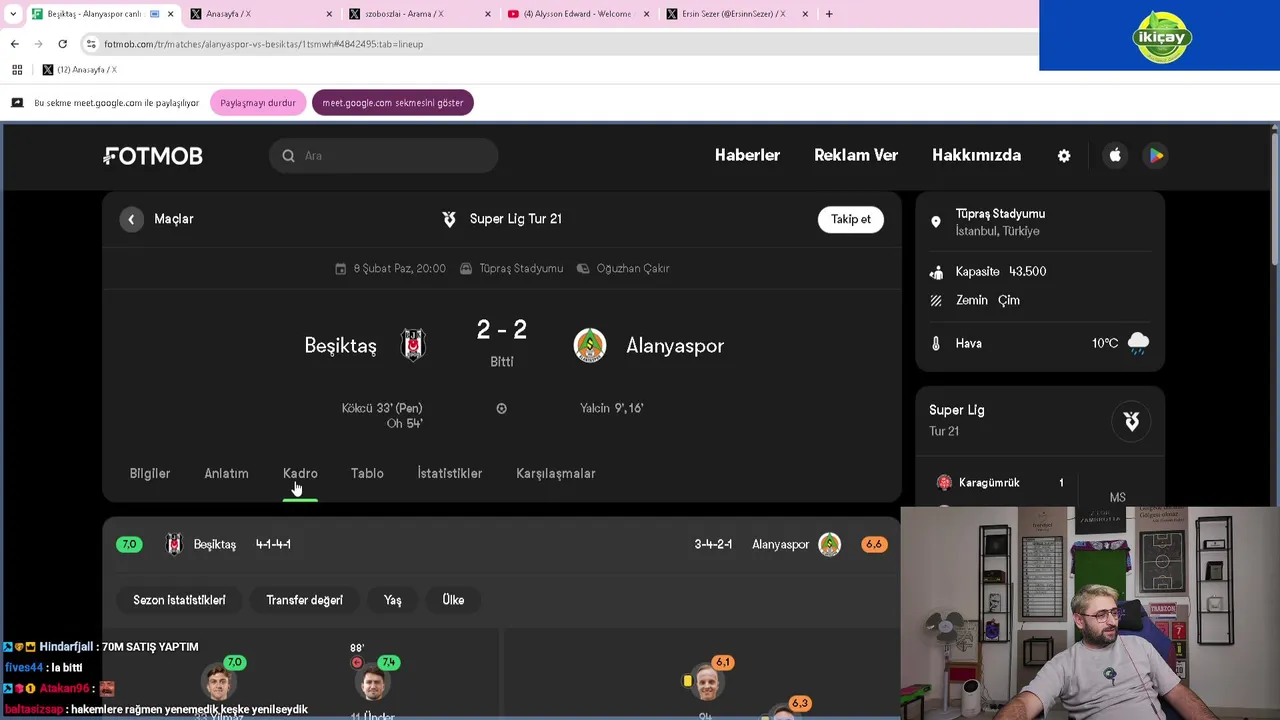Click the back arrow next to Maçlar
The height and width of the screenshot is (720, 1280).
[131, 219]
